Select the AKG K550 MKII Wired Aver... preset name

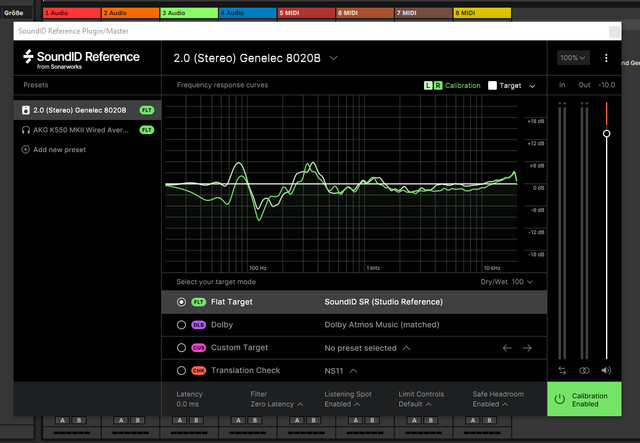coord(81,130)
